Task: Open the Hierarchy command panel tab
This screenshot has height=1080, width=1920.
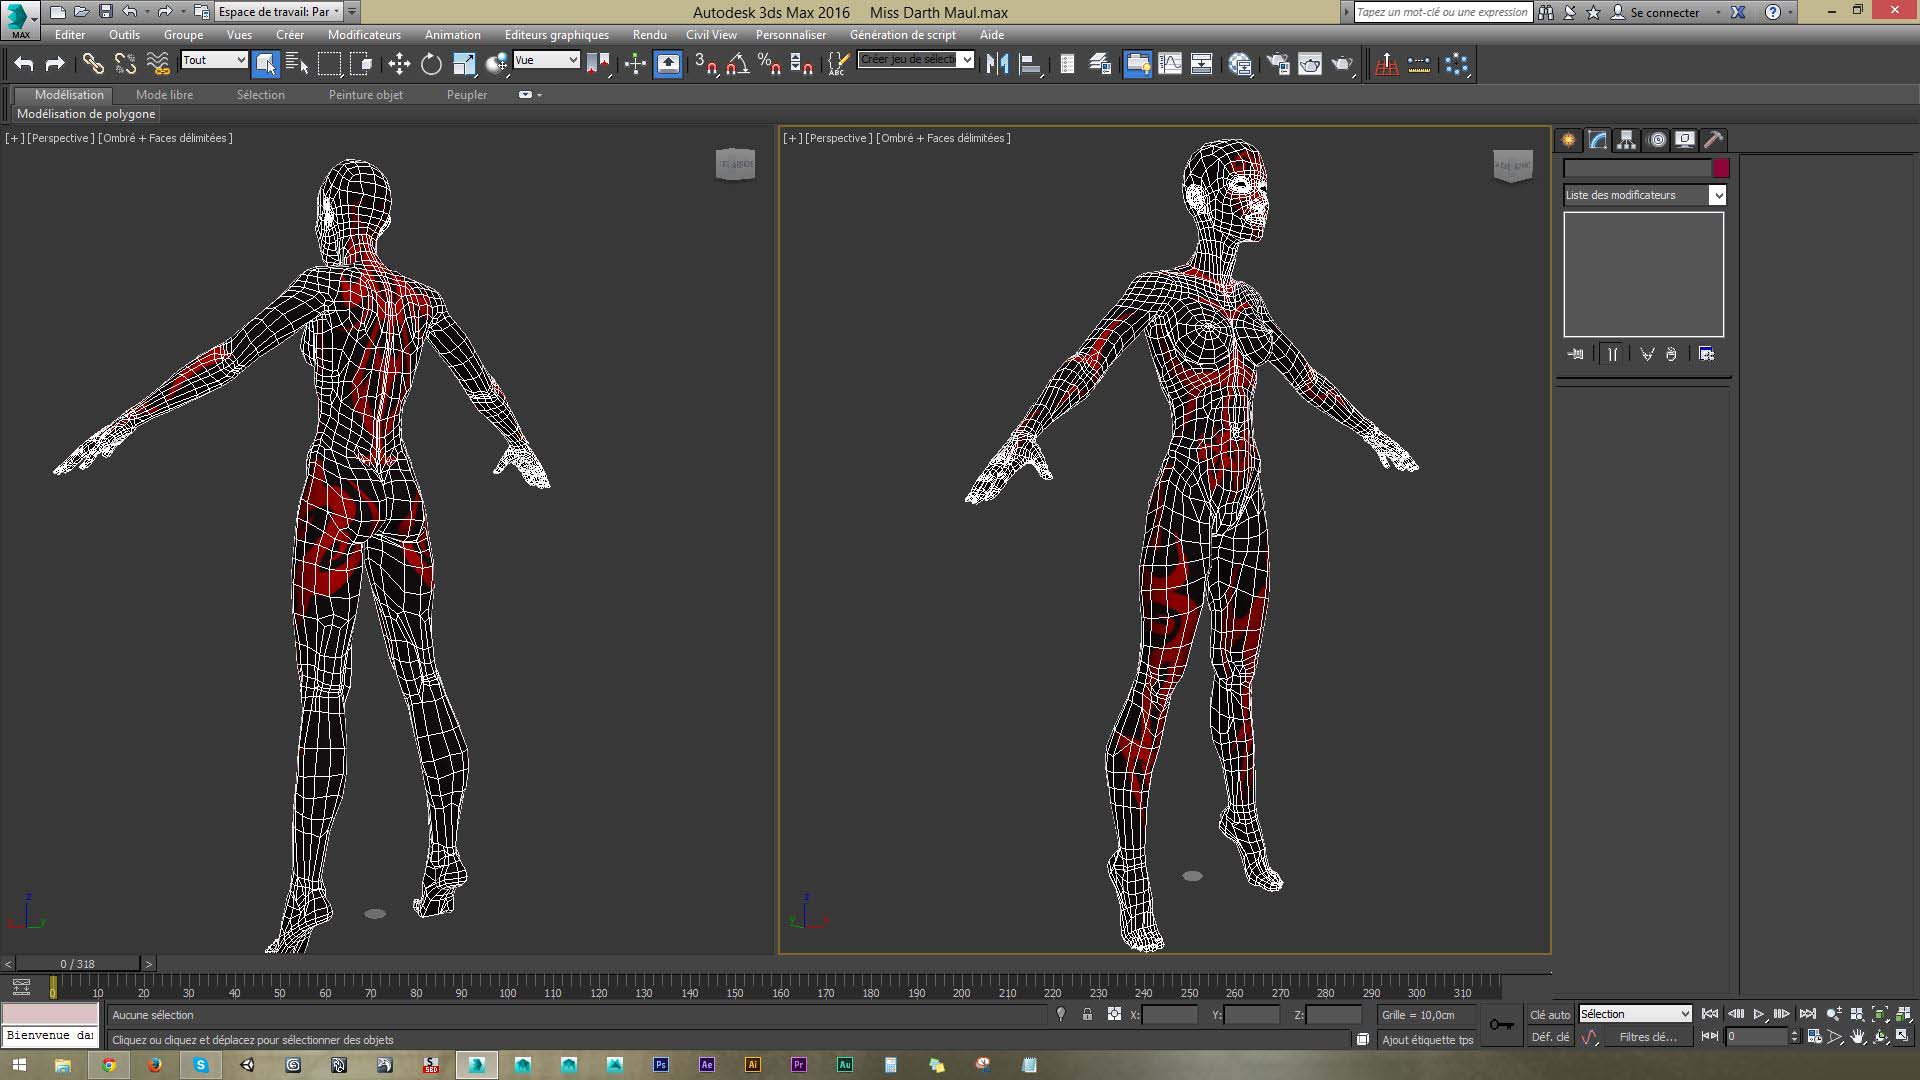Action: pos(1626,140)
